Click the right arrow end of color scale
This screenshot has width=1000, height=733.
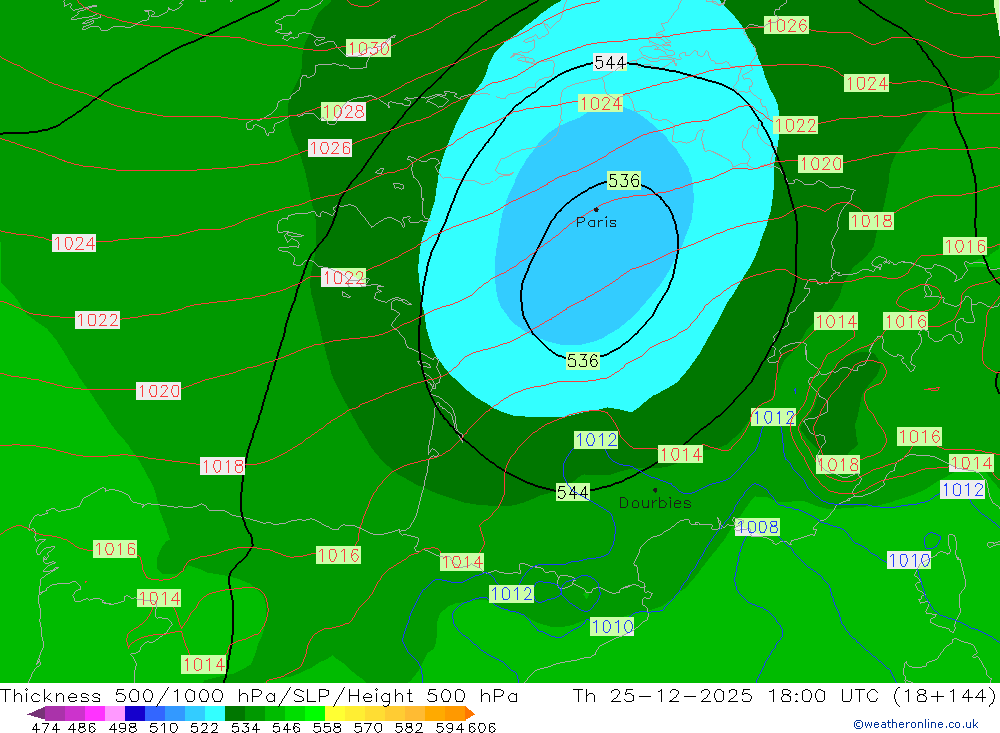coord(470,713)
